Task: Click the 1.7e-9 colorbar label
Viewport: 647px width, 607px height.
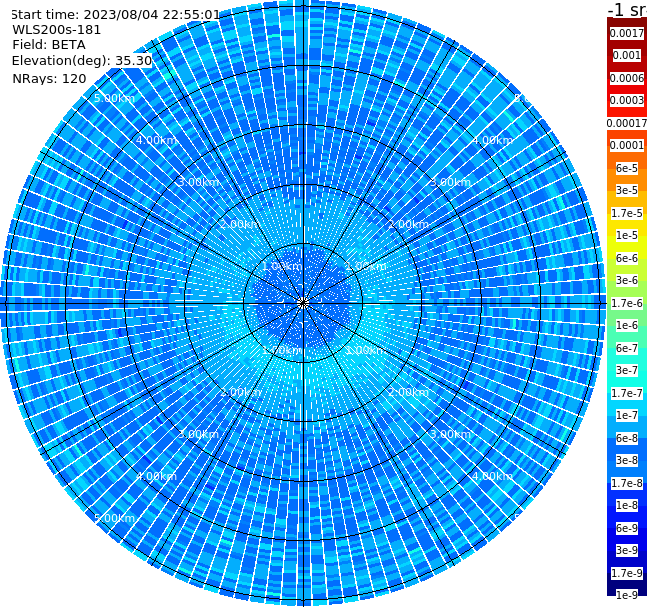Action: pyautogui.click(x=627, y=573)
